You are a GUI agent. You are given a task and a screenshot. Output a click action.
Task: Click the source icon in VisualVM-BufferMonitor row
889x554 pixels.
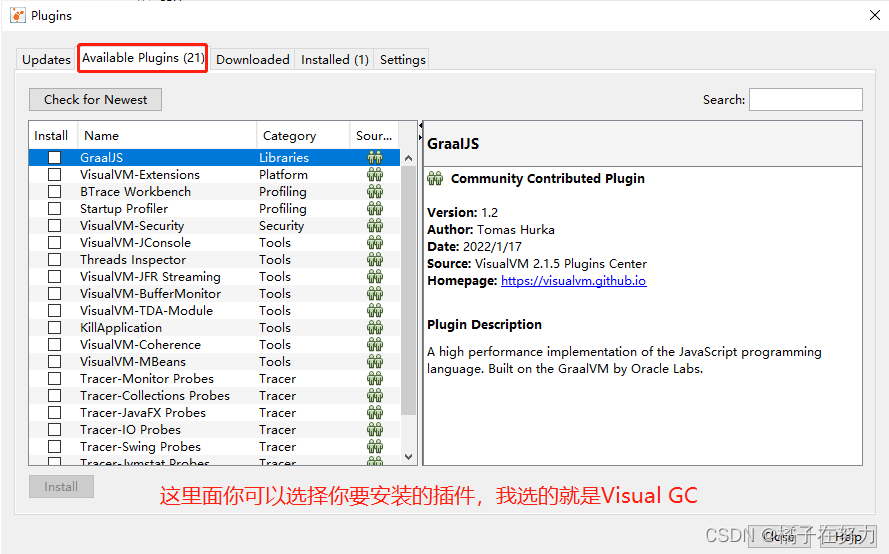pyautogui.click(x=375, y=294)
